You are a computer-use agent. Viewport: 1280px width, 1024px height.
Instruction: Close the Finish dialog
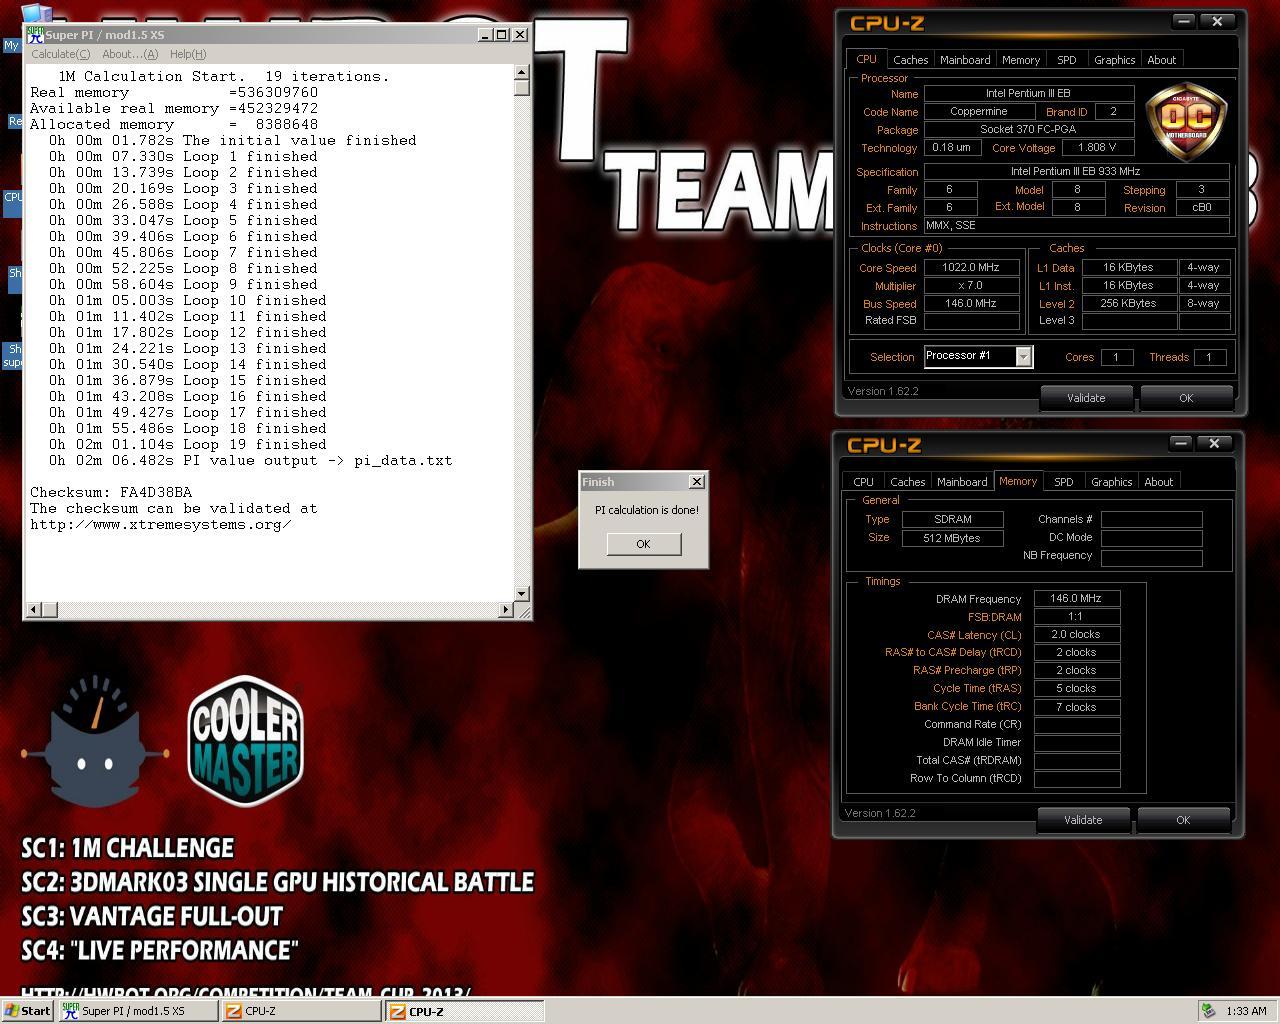point(697,482)
